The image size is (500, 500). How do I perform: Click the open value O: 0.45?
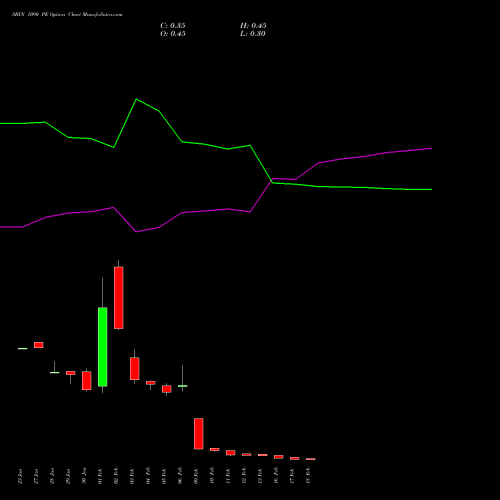[x=173, y=34]
